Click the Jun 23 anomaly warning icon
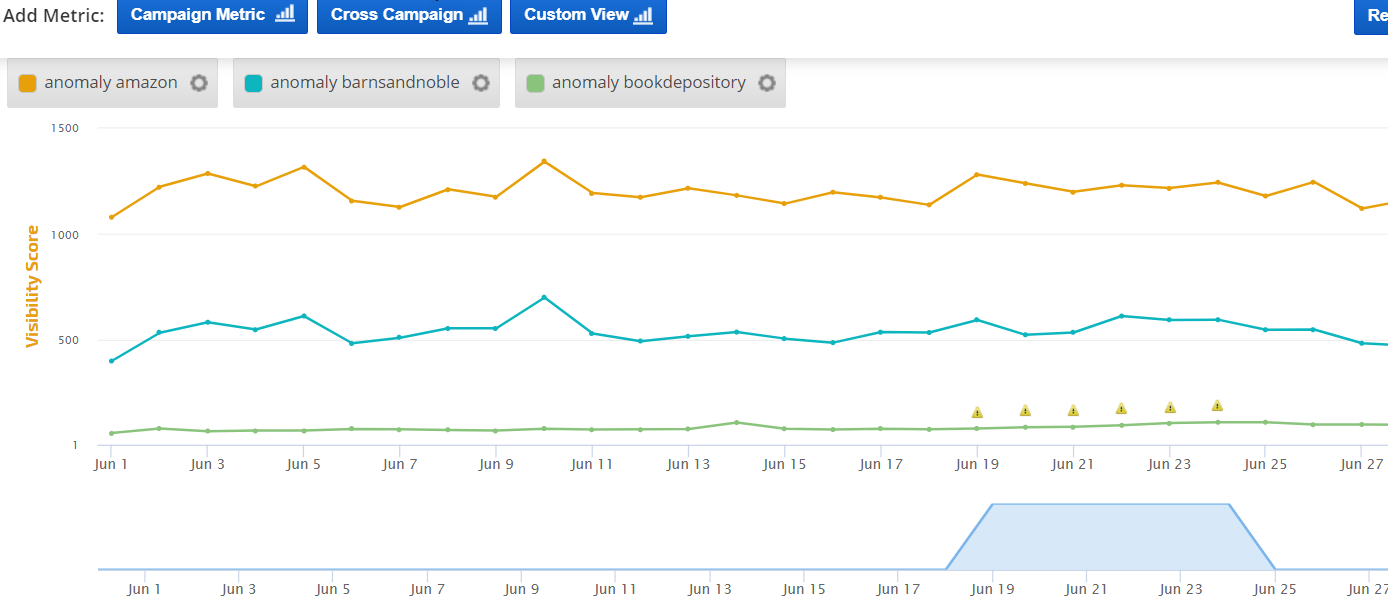The image size is (1388, 604). click(1170, 407)
